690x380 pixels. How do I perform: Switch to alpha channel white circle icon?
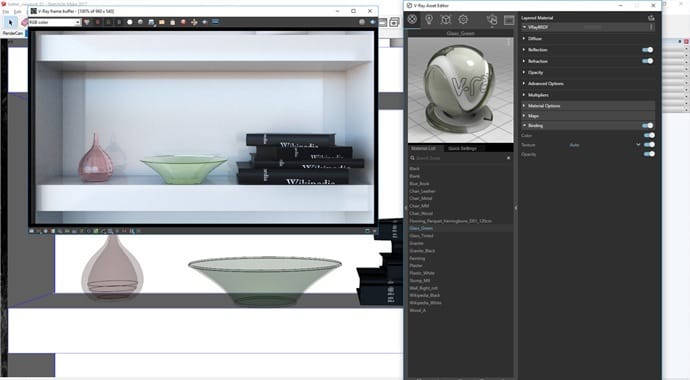(x=130, y=22)
